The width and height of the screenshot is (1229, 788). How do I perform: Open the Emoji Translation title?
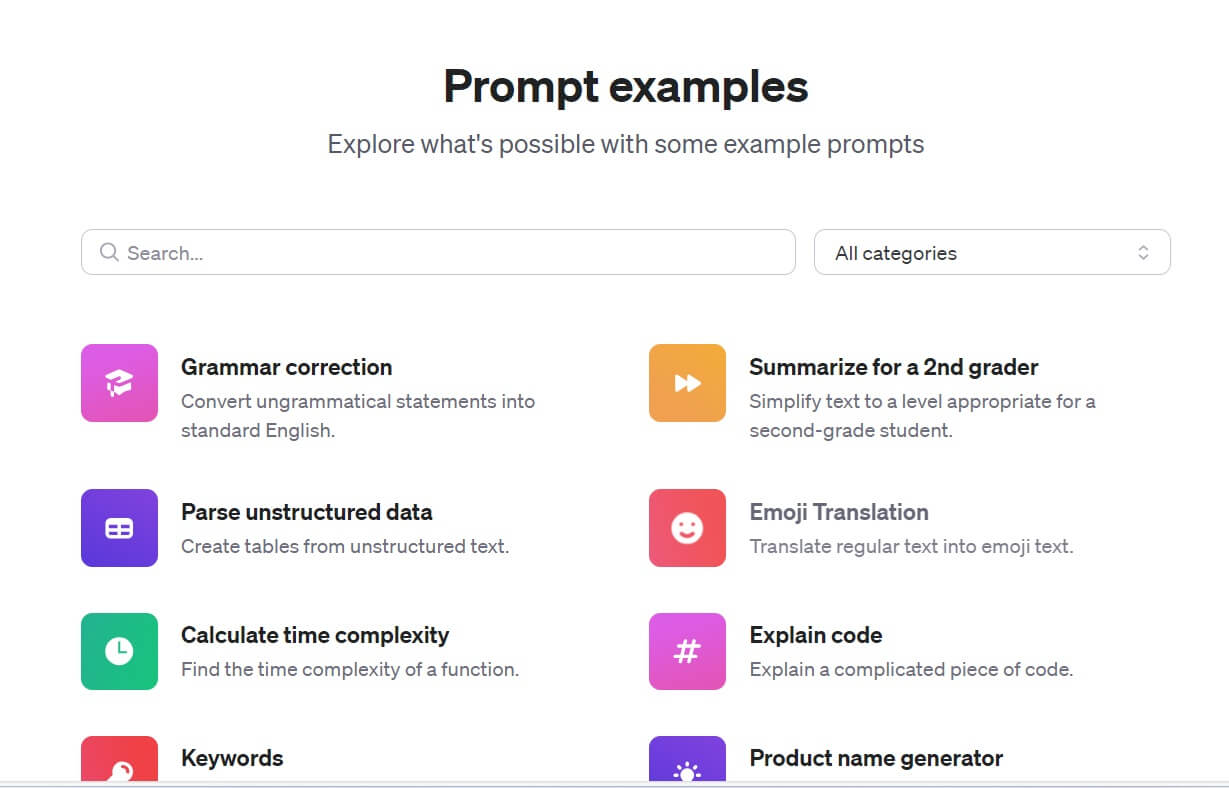click(x=839, y=512)
